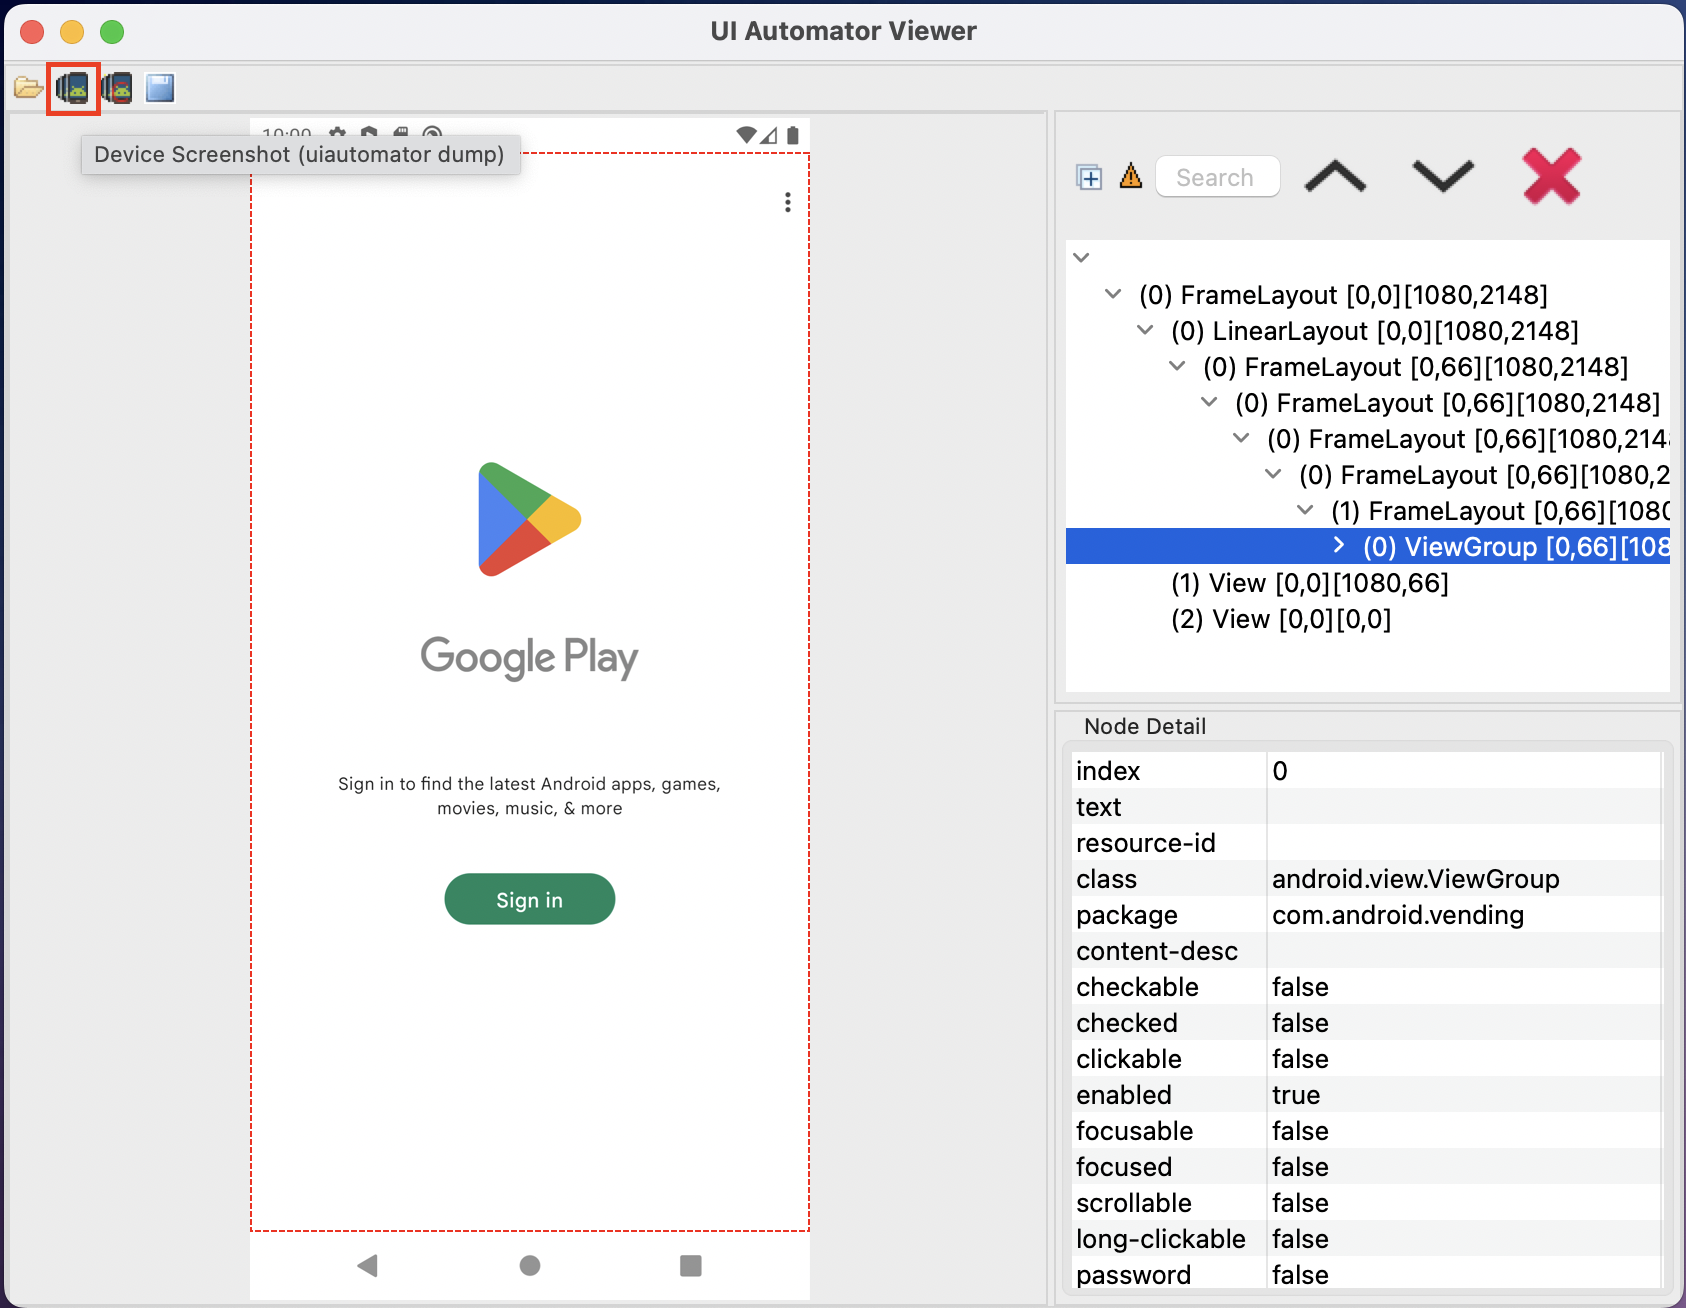Image resolution: width=1686 pixels, height=1308 pixels.
Task: Click the Node Detail panel title
Action: tap(1145, 726)
